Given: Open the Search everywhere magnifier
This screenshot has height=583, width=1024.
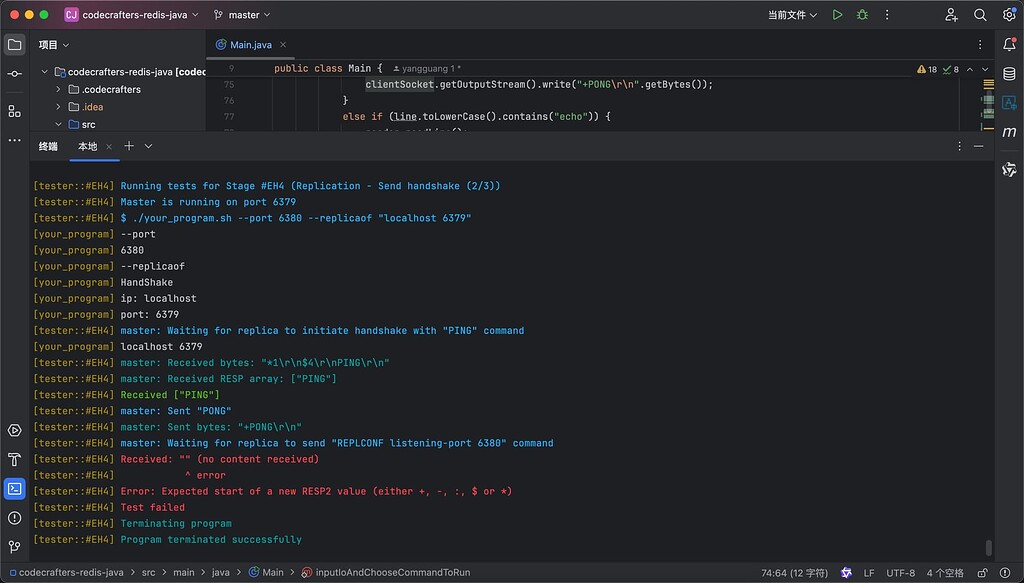Looking at the screenshot, I should tap(979, 14).
